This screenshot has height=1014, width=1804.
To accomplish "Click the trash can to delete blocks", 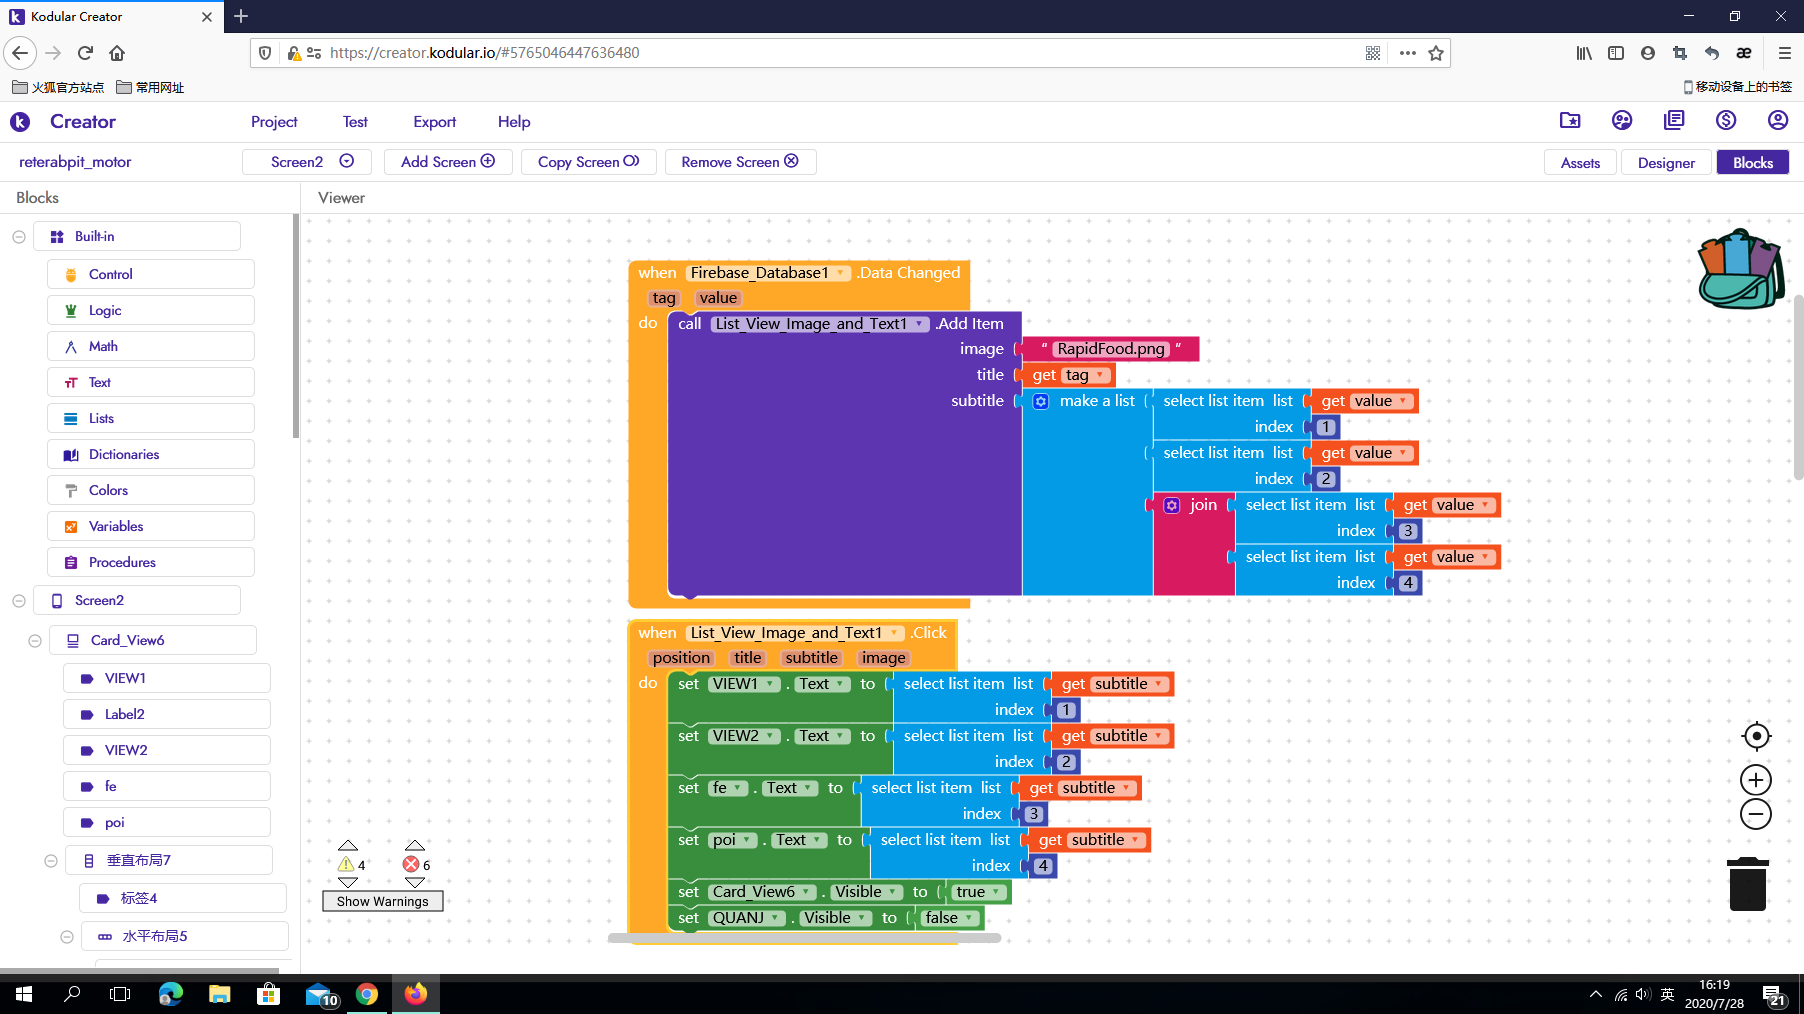I will click(x=1747, y=884).
